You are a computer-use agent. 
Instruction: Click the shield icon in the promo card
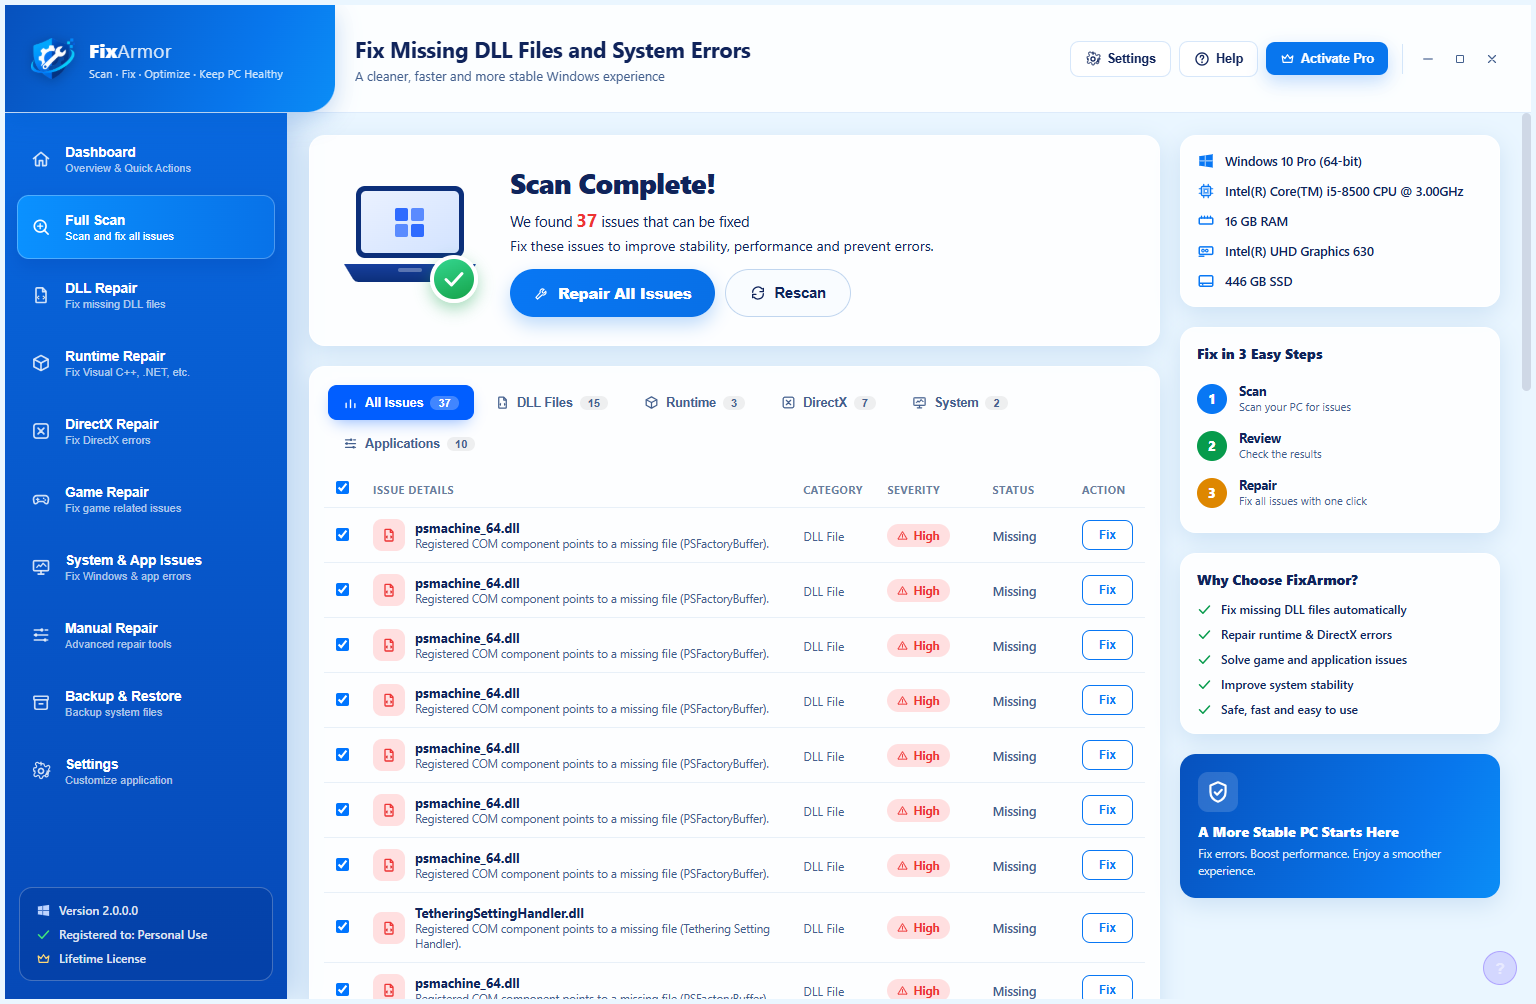pos(1218,793)
